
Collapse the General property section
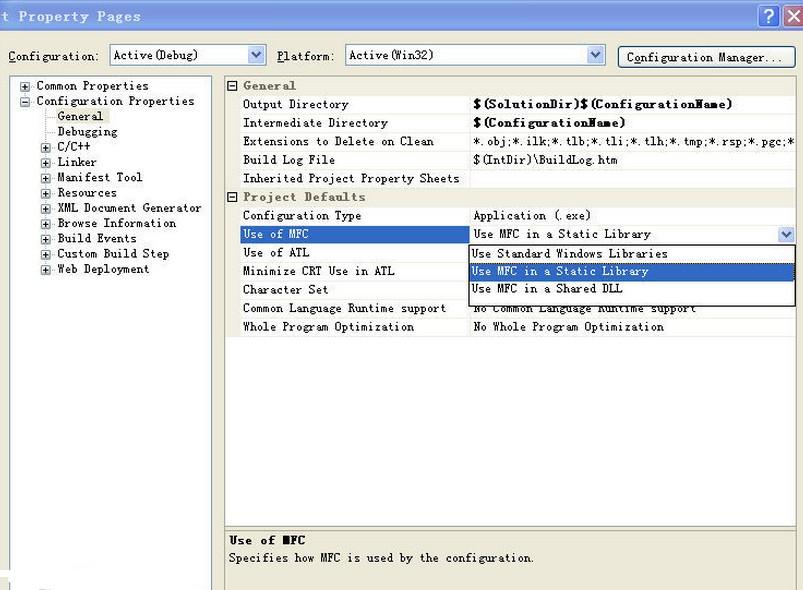232,86
